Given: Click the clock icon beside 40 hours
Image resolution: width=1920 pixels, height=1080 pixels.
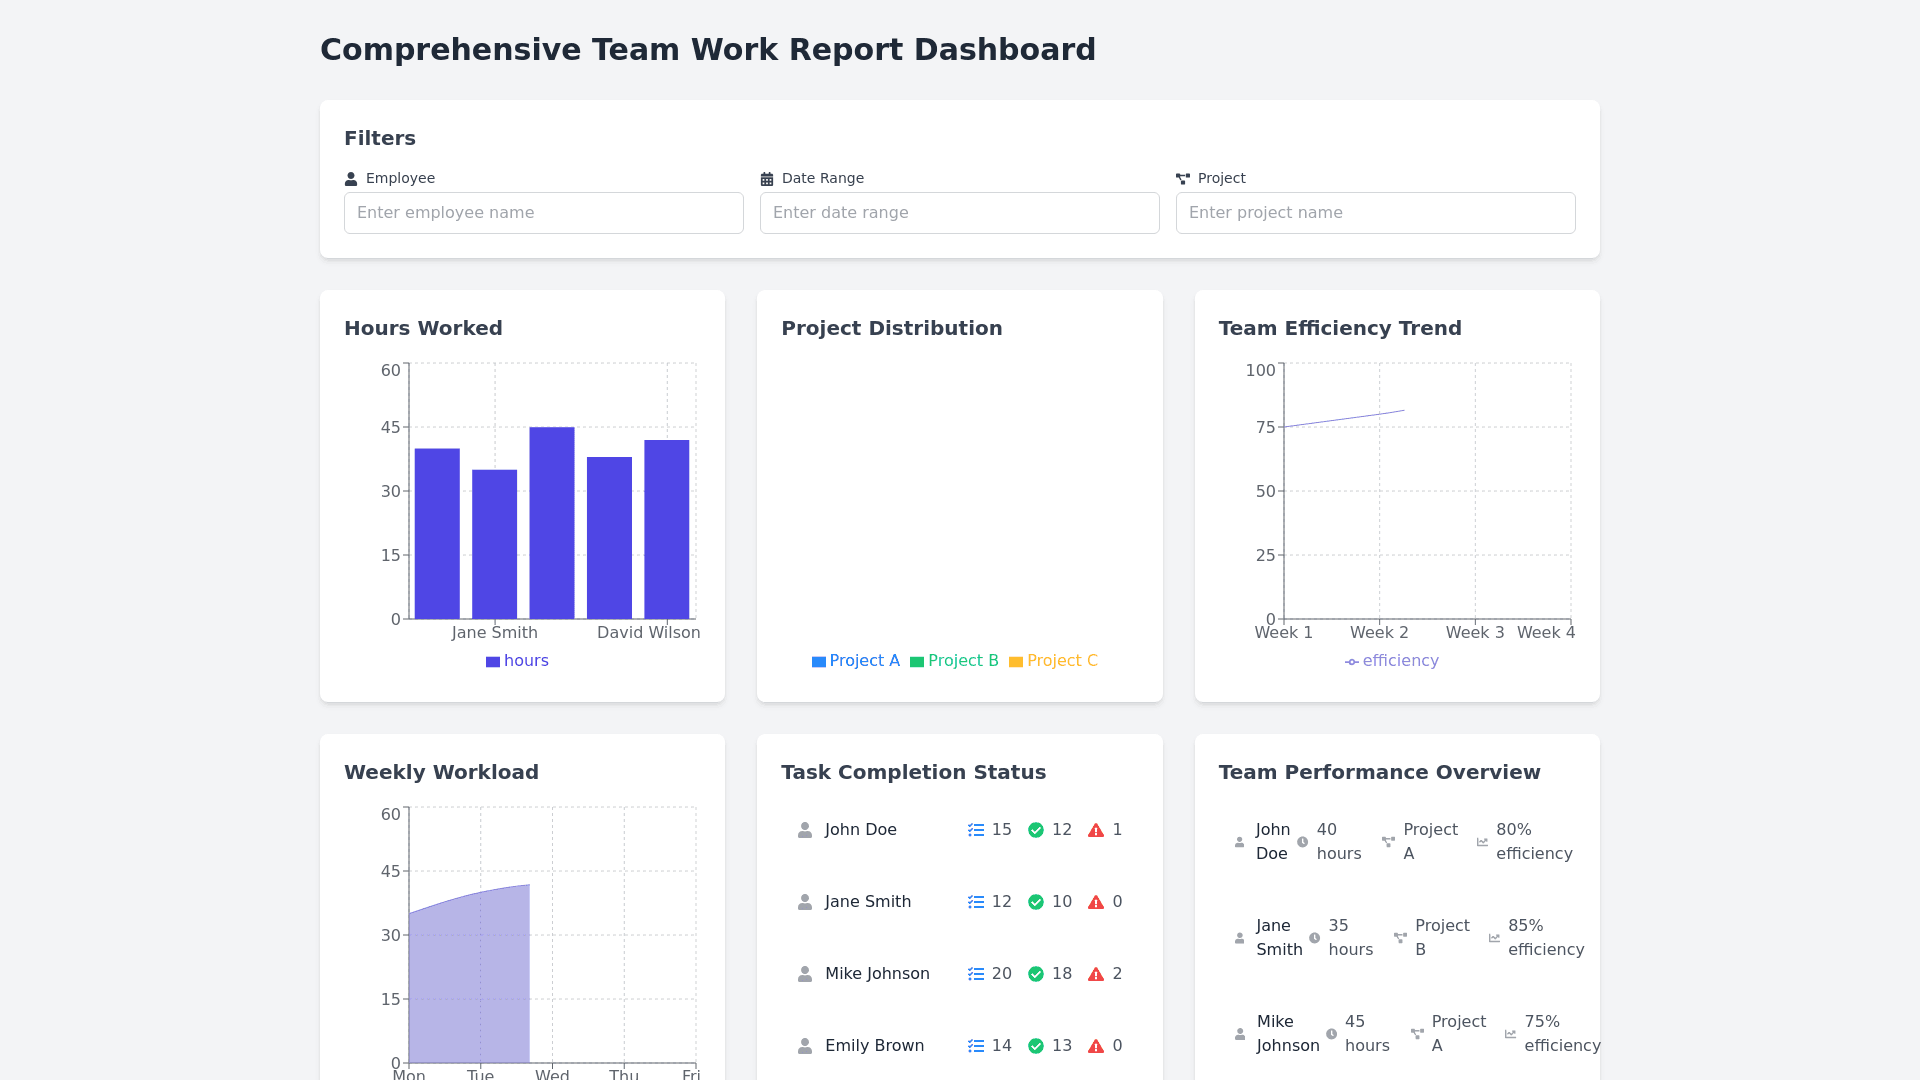Looking at the screenshot, I should (1302, 842).
